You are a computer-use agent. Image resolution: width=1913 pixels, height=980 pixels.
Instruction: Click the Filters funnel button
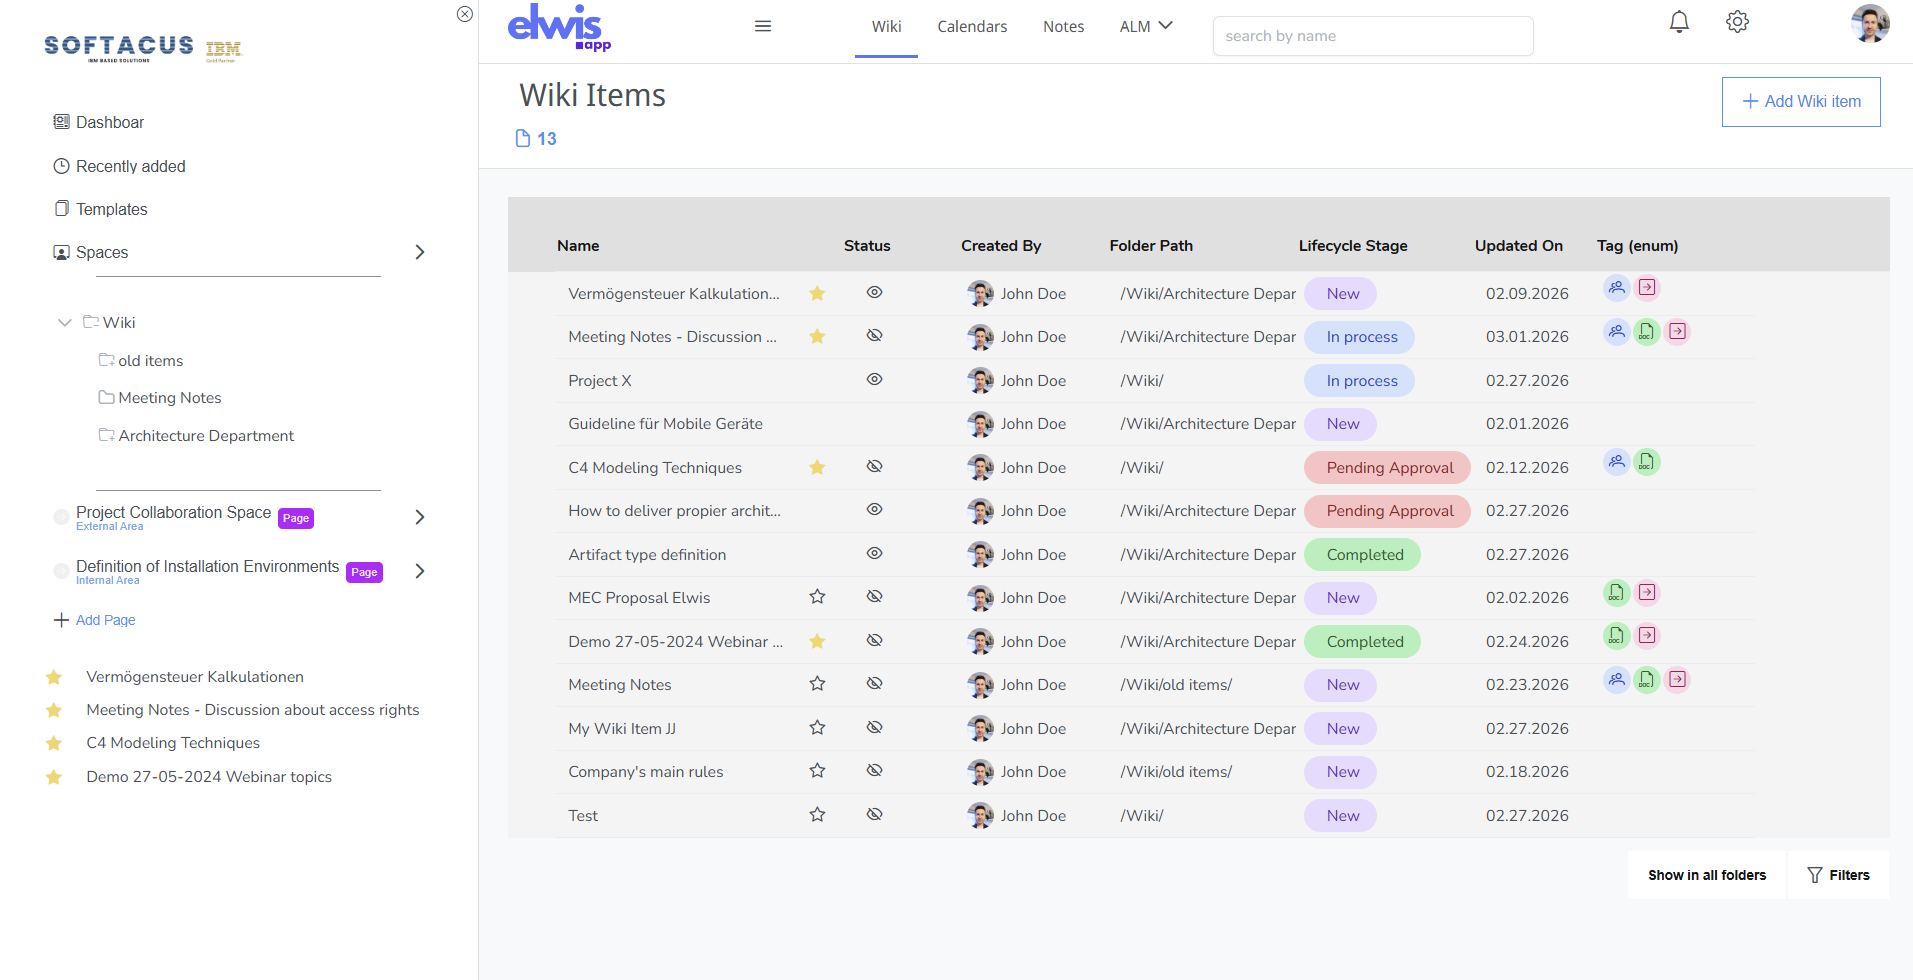pos(1838,875)
